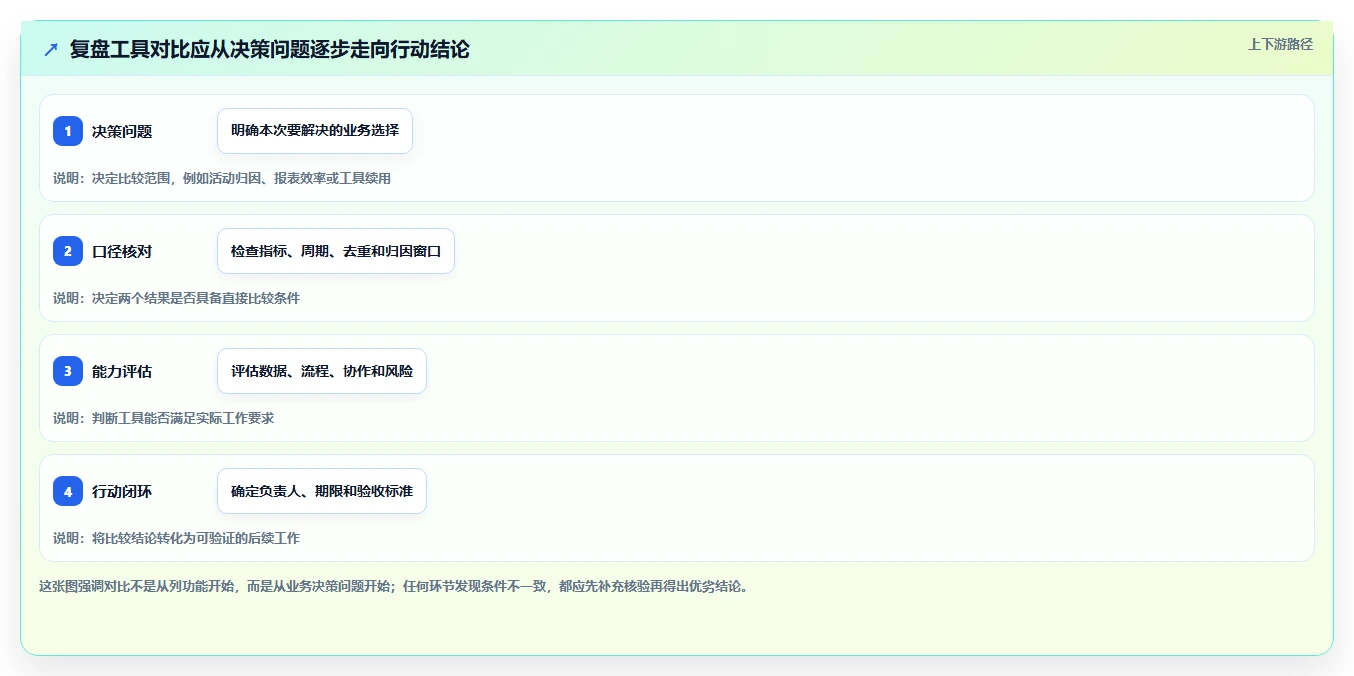Click the 能力评估 step title

click(122, 371)
